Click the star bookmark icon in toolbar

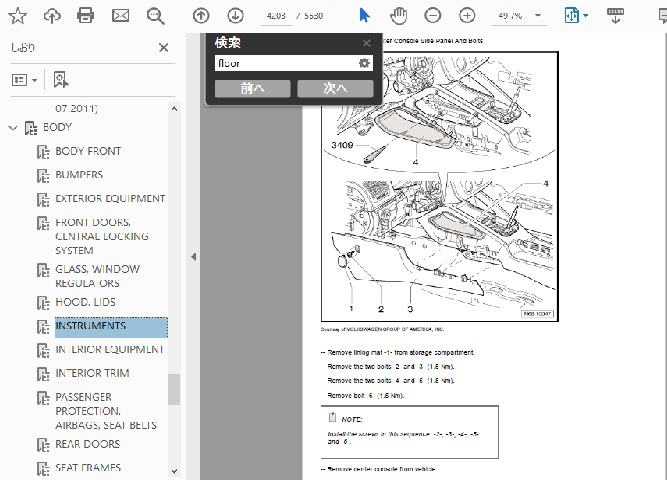click(x=18, y=15)
